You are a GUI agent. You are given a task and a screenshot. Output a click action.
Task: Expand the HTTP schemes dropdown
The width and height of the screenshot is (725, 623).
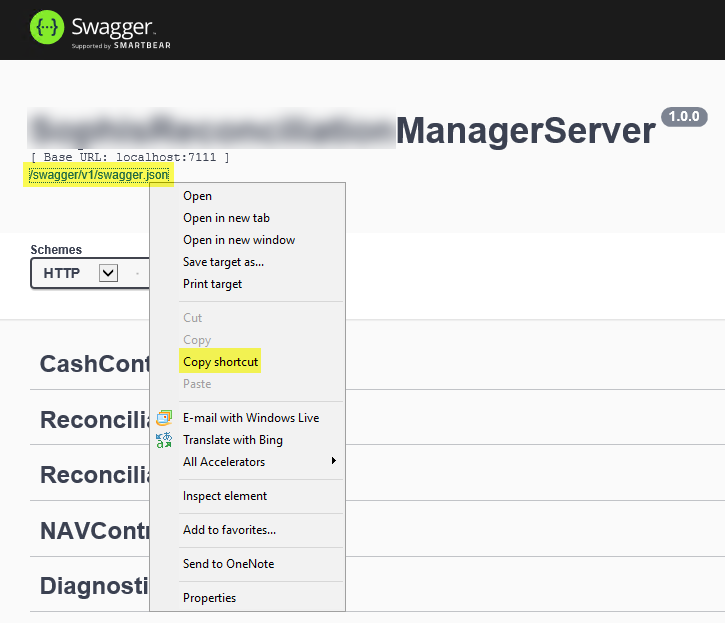pyautogui.click(x=108, y=273)
